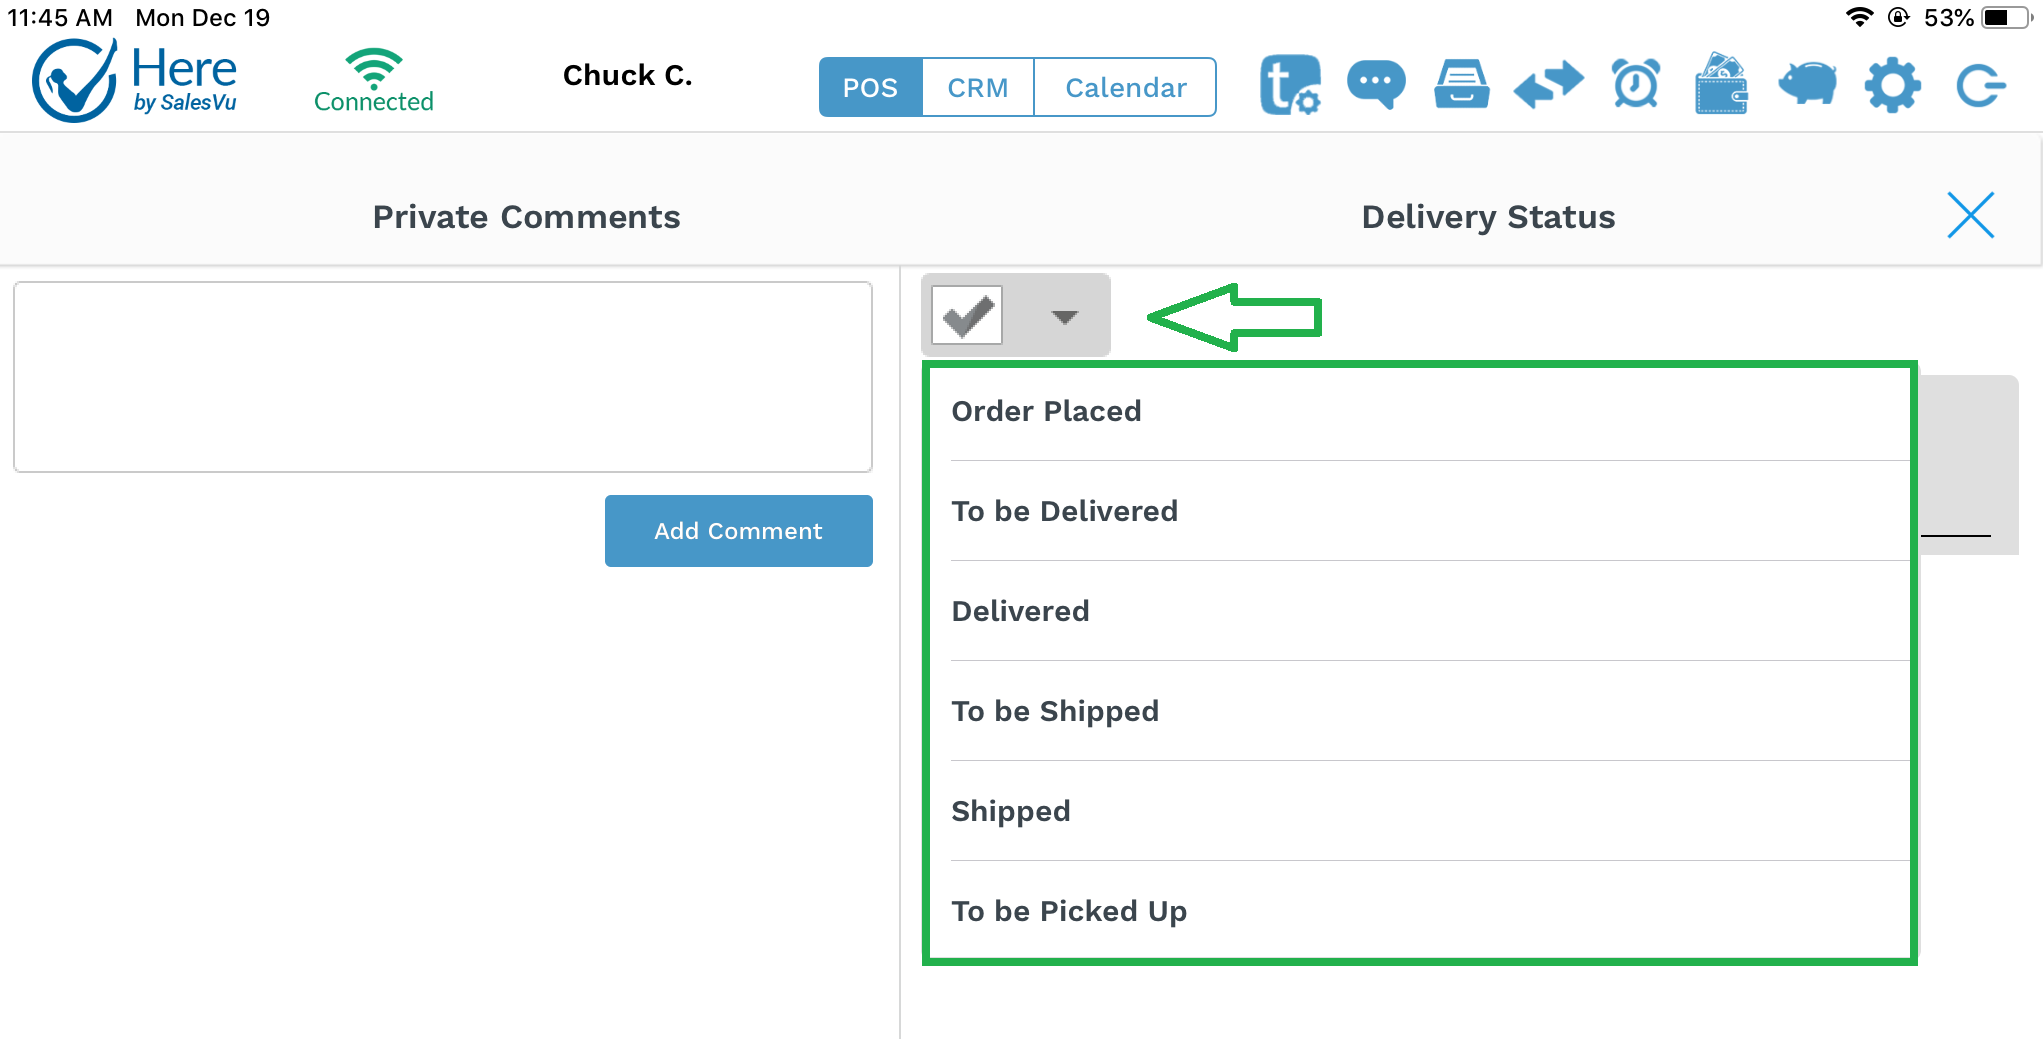
Task: Close the Delivery Status panel
Action: click(1970, 215)
